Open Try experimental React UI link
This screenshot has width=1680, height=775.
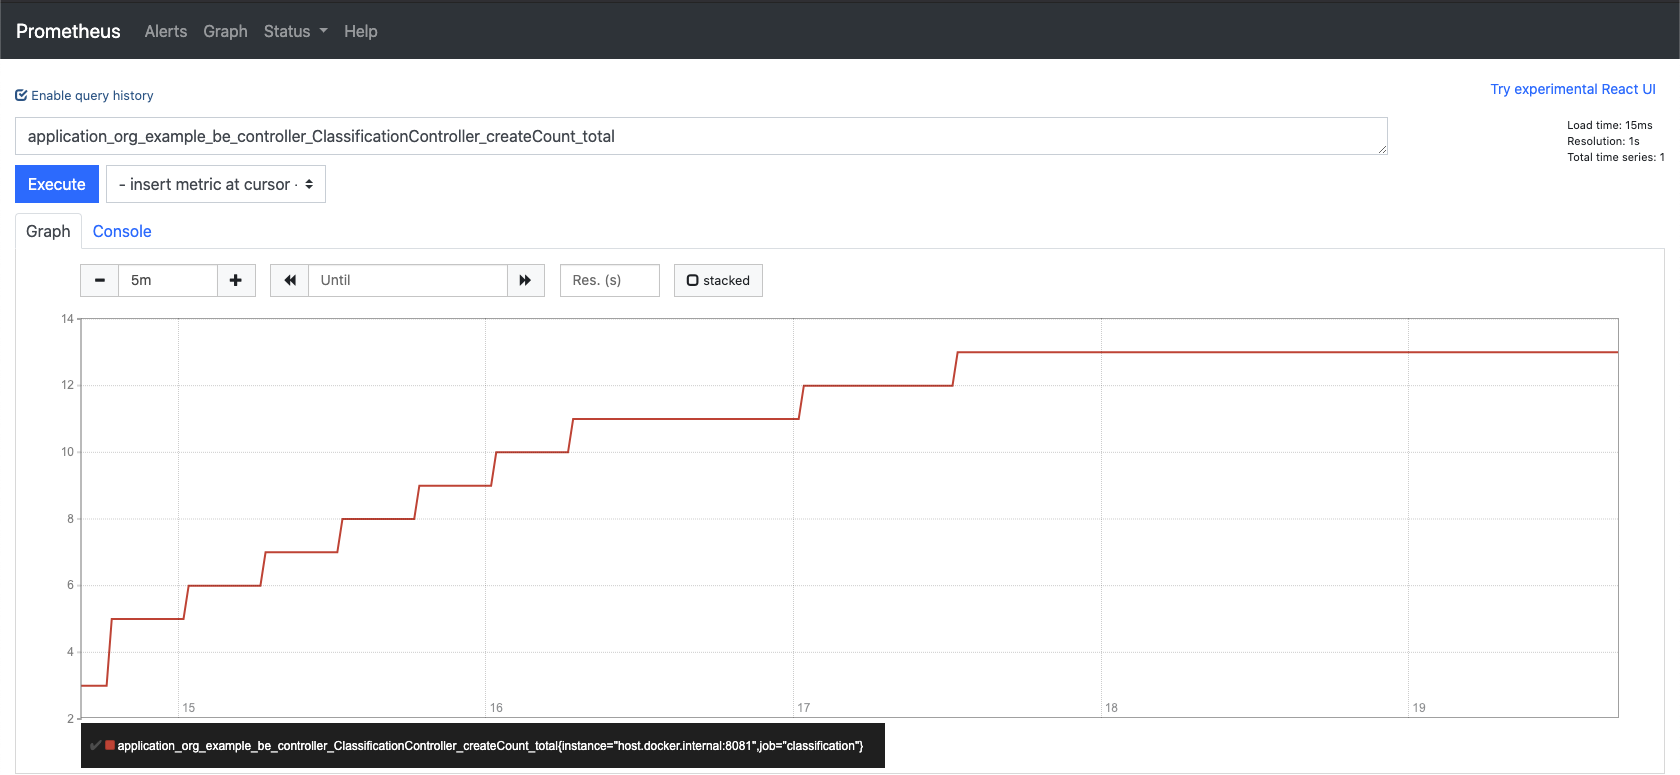pos(1573,89)
